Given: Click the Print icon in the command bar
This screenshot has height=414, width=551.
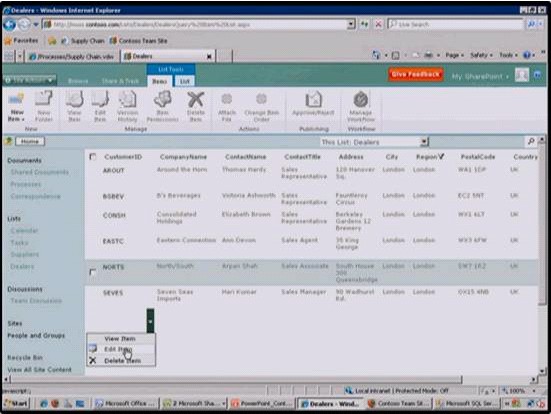Looking at the screenshot, I should tap(428, 55).
